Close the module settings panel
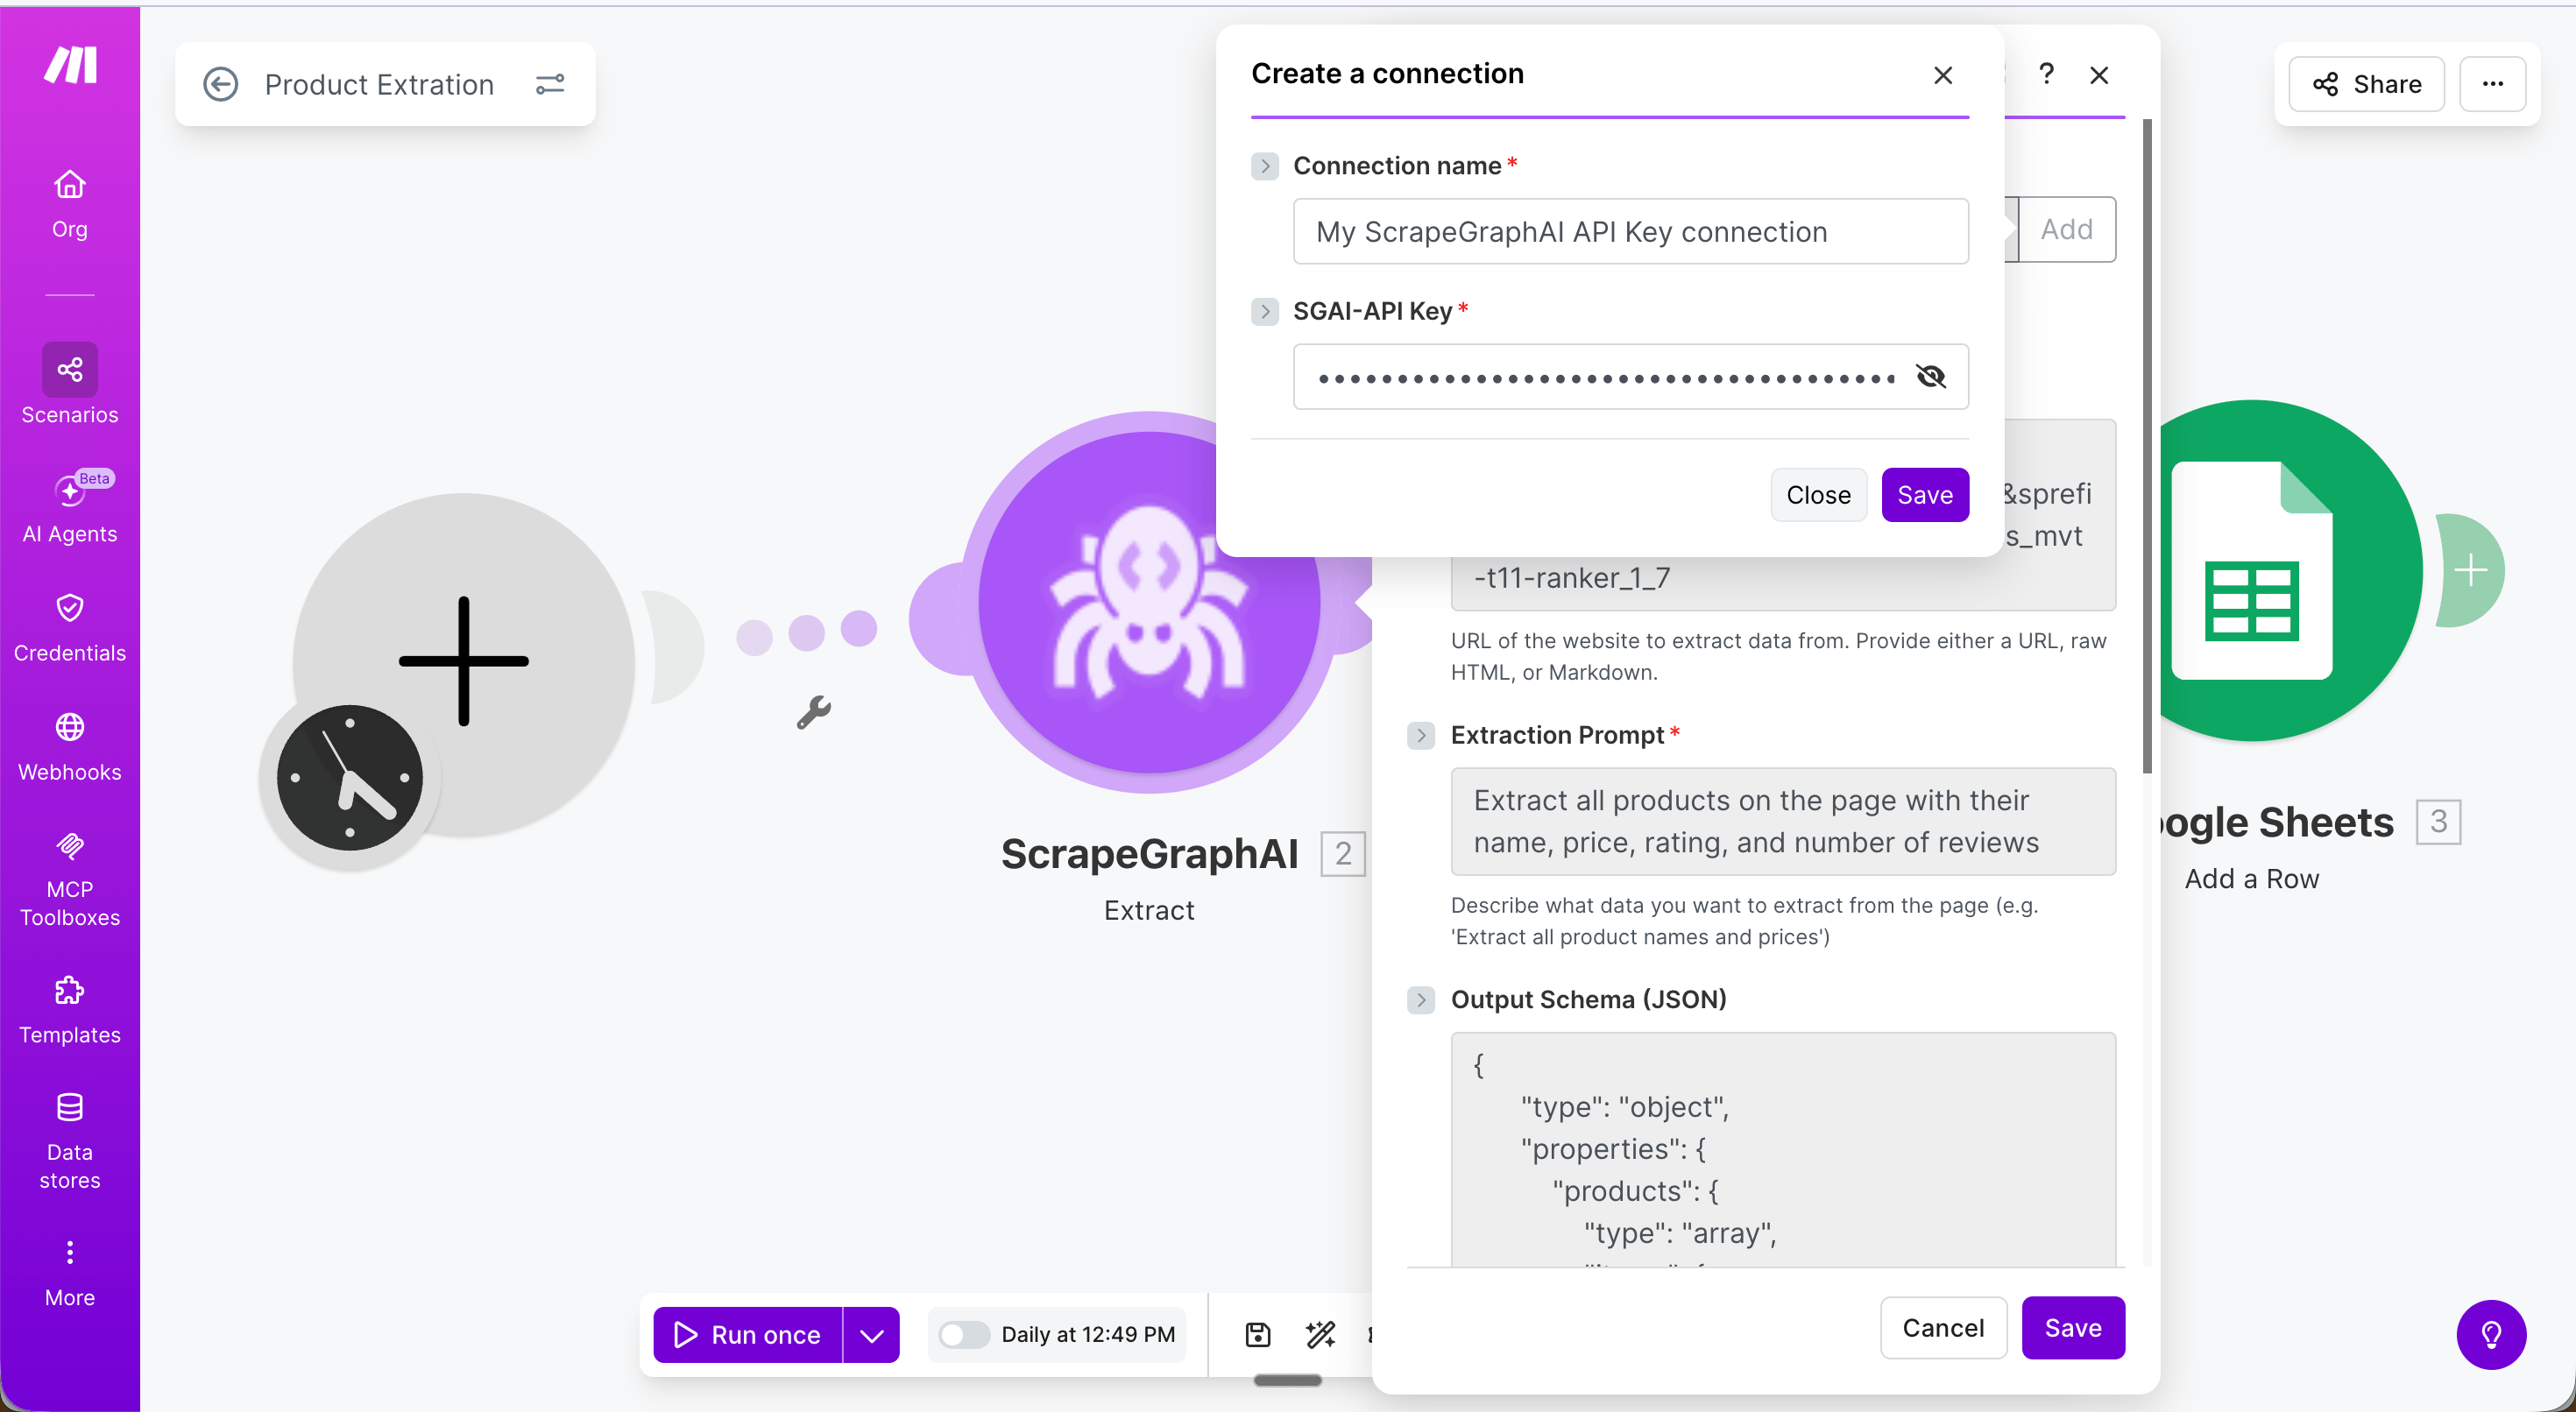Viewport: 2576px width, 1412px height. (x=2099, y=75)
